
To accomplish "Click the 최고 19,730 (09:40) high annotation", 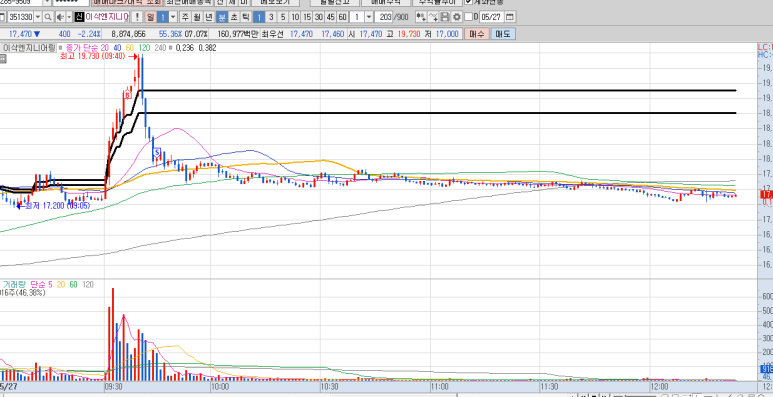I will coord(94,56).
